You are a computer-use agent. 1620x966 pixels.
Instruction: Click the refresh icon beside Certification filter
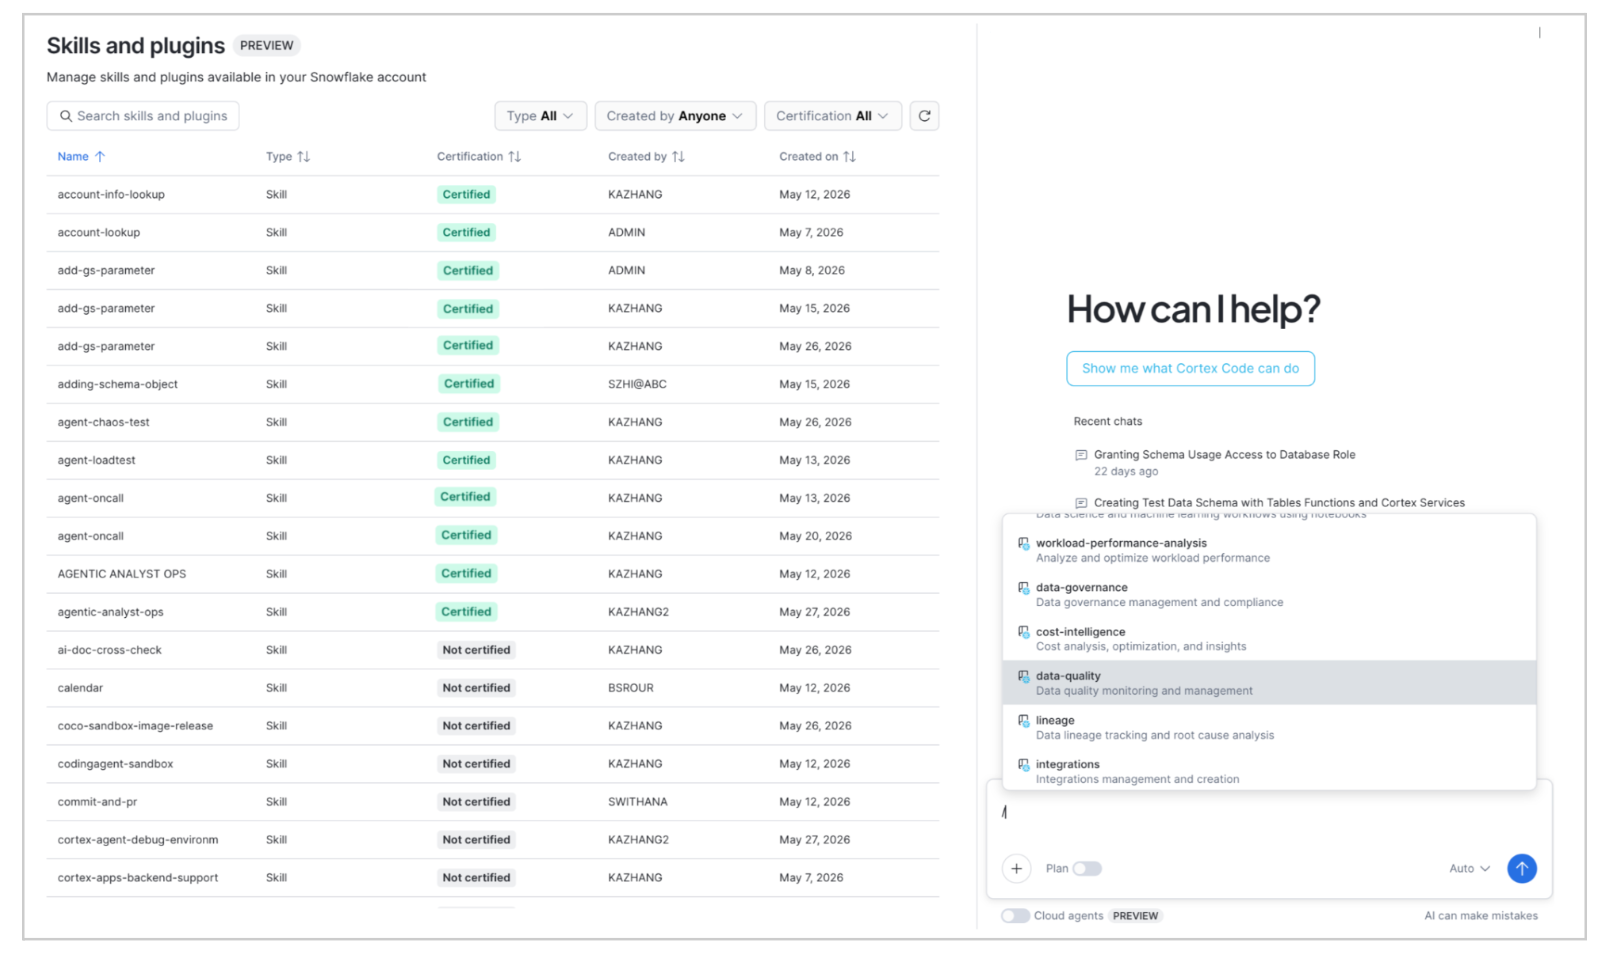click(924, 116)
